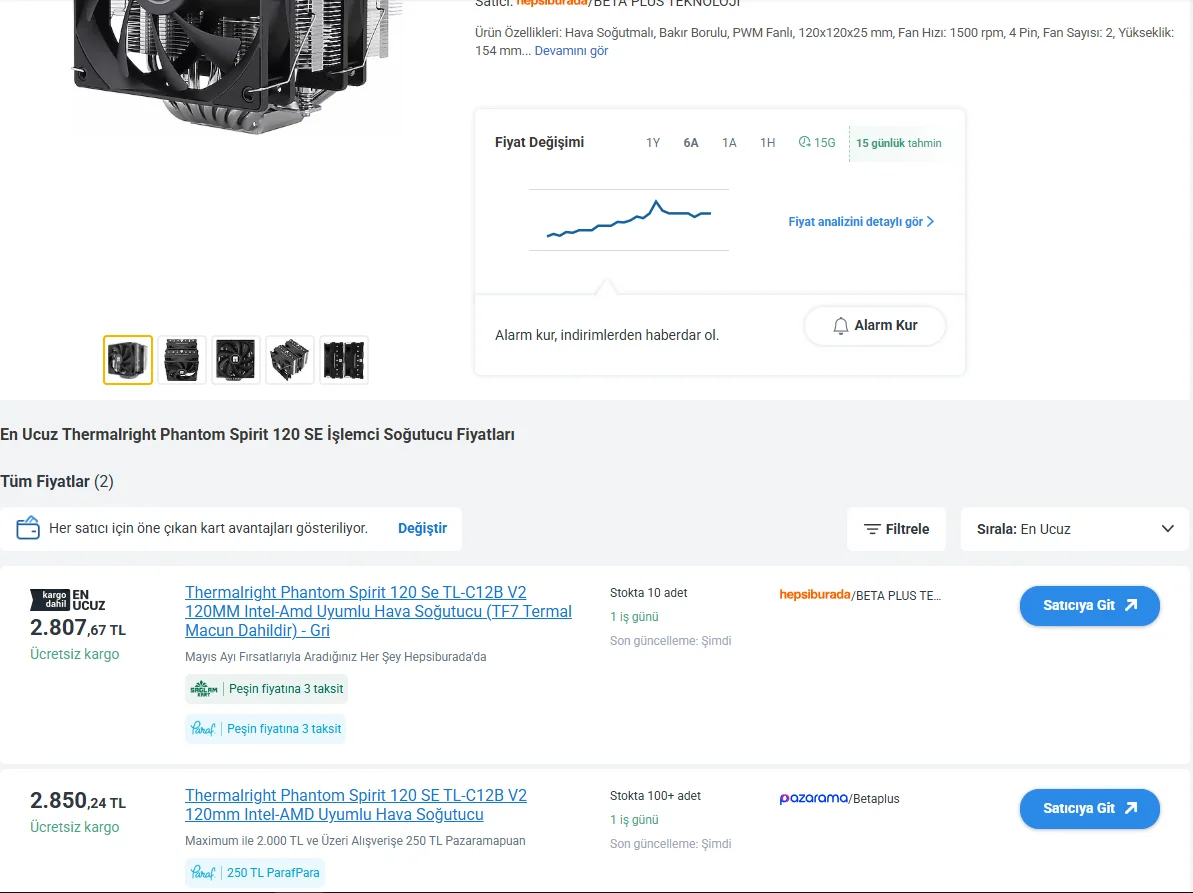
Task: Open the Sırala: En Ucuz dropdown
Action: point(1074,529)
